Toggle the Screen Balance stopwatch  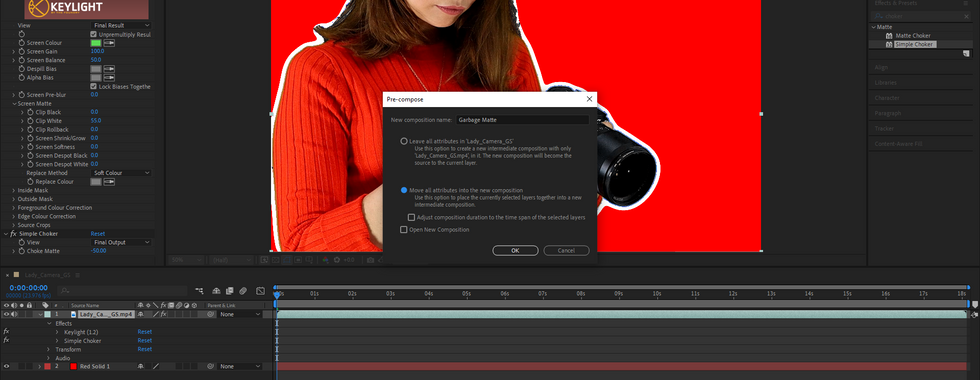coord(22,60)
